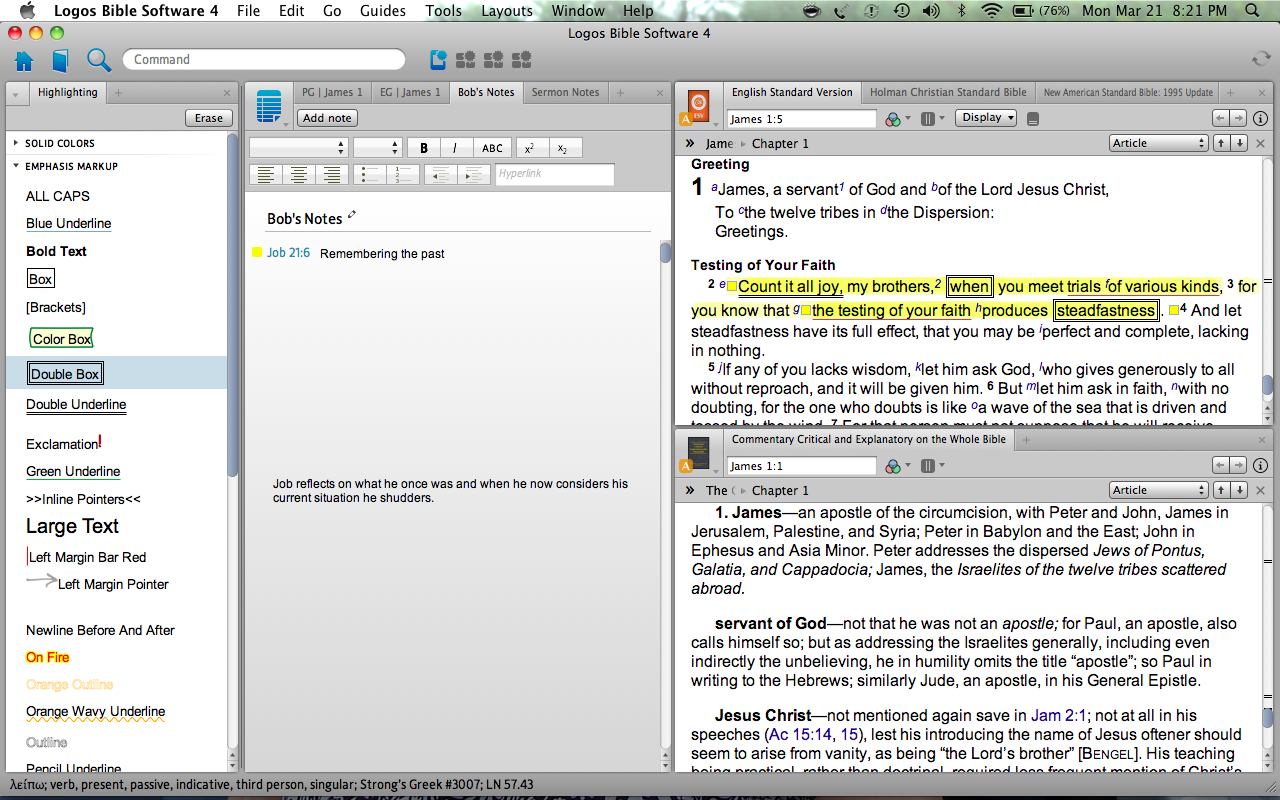Click the Hyperlink input field

pos(555,174)
